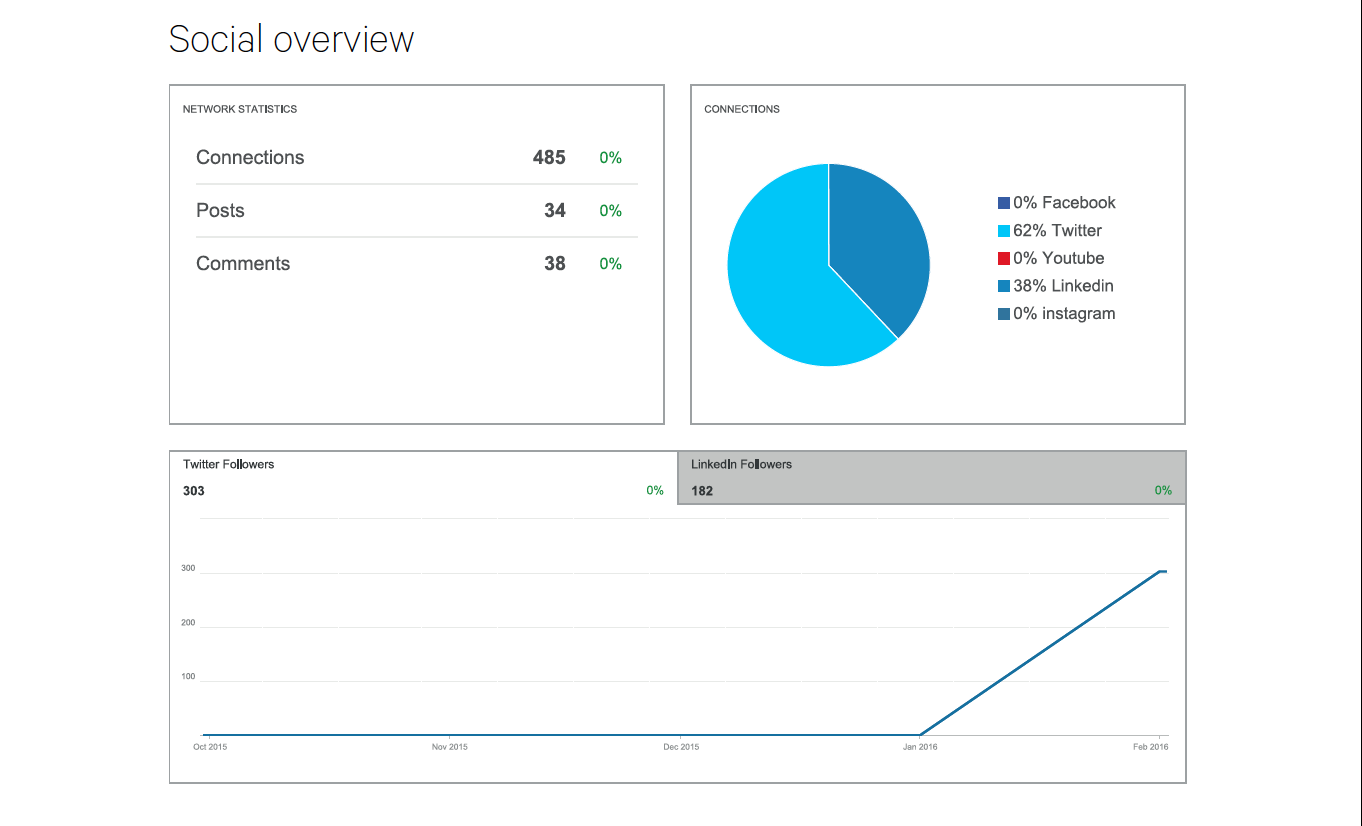Click the 'Posts' statistics row label

click(220, 210)
